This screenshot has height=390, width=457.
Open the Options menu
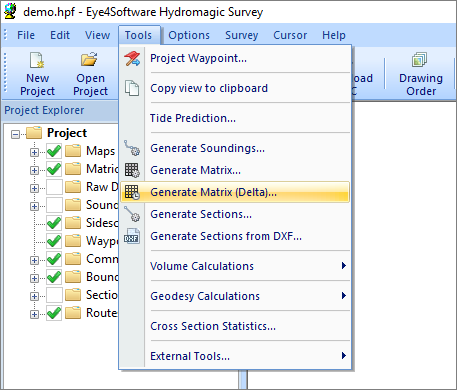point(189,35)
